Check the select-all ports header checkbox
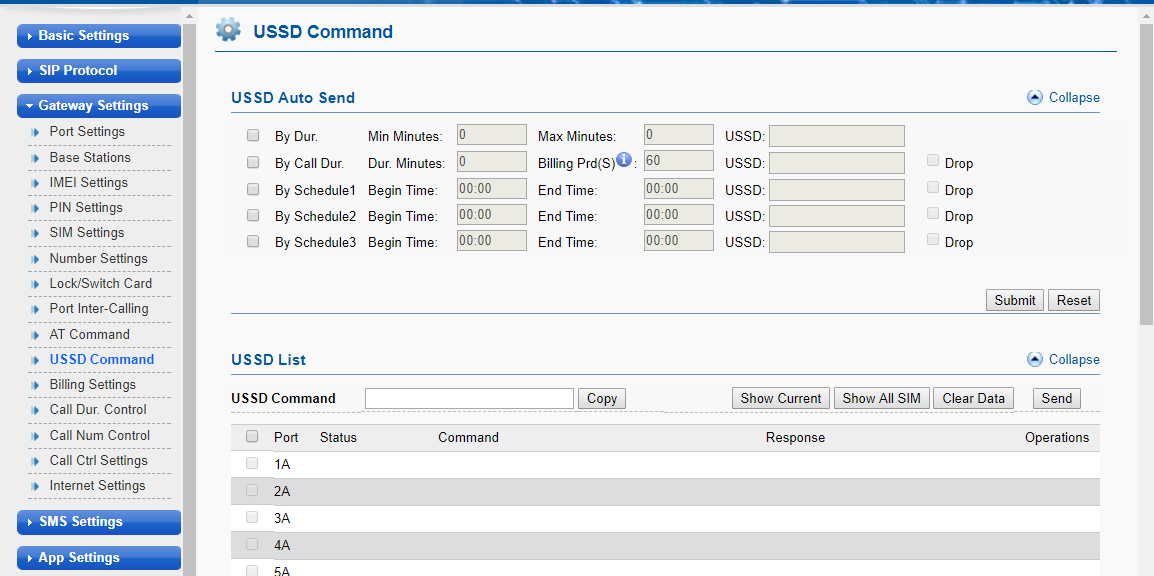 252,436
